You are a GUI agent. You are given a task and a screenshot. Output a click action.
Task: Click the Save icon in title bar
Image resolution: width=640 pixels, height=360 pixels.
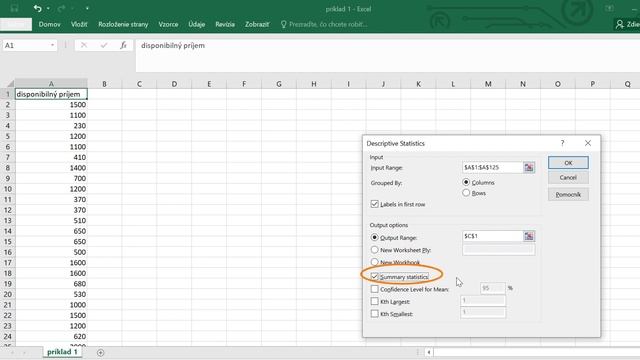[x=14, y=8]
